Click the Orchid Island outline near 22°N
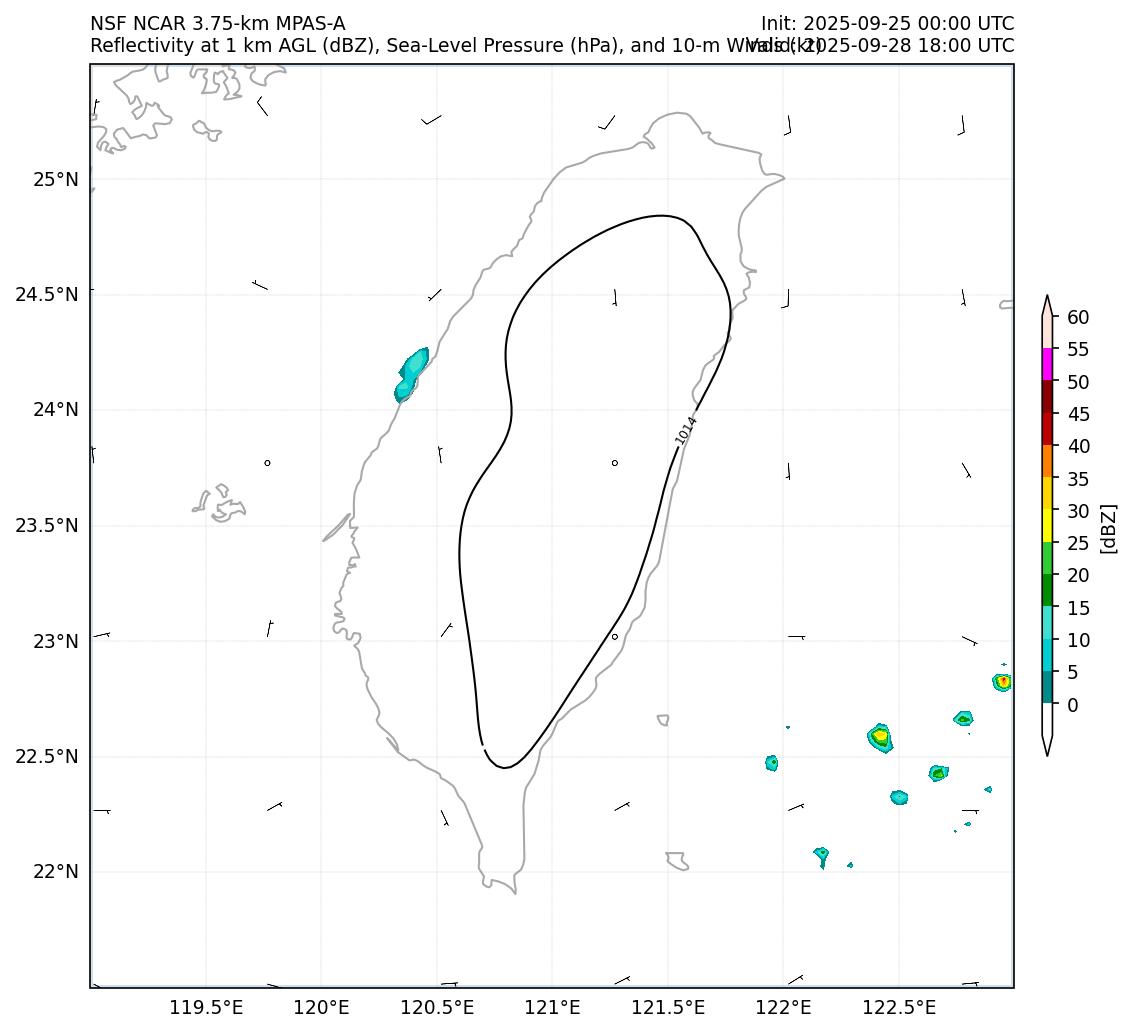Viewport: 1133px width, 1032px height. 677,860
